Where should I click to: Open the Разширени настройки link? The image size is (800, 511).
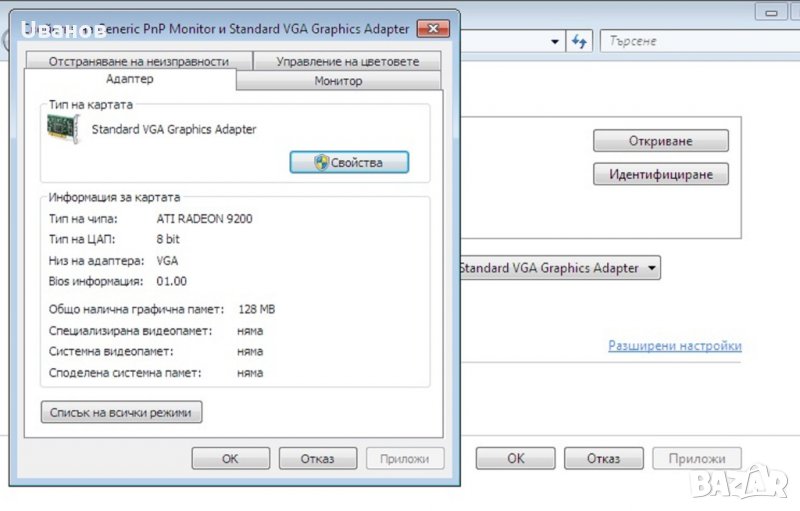(x=675, y=346)
